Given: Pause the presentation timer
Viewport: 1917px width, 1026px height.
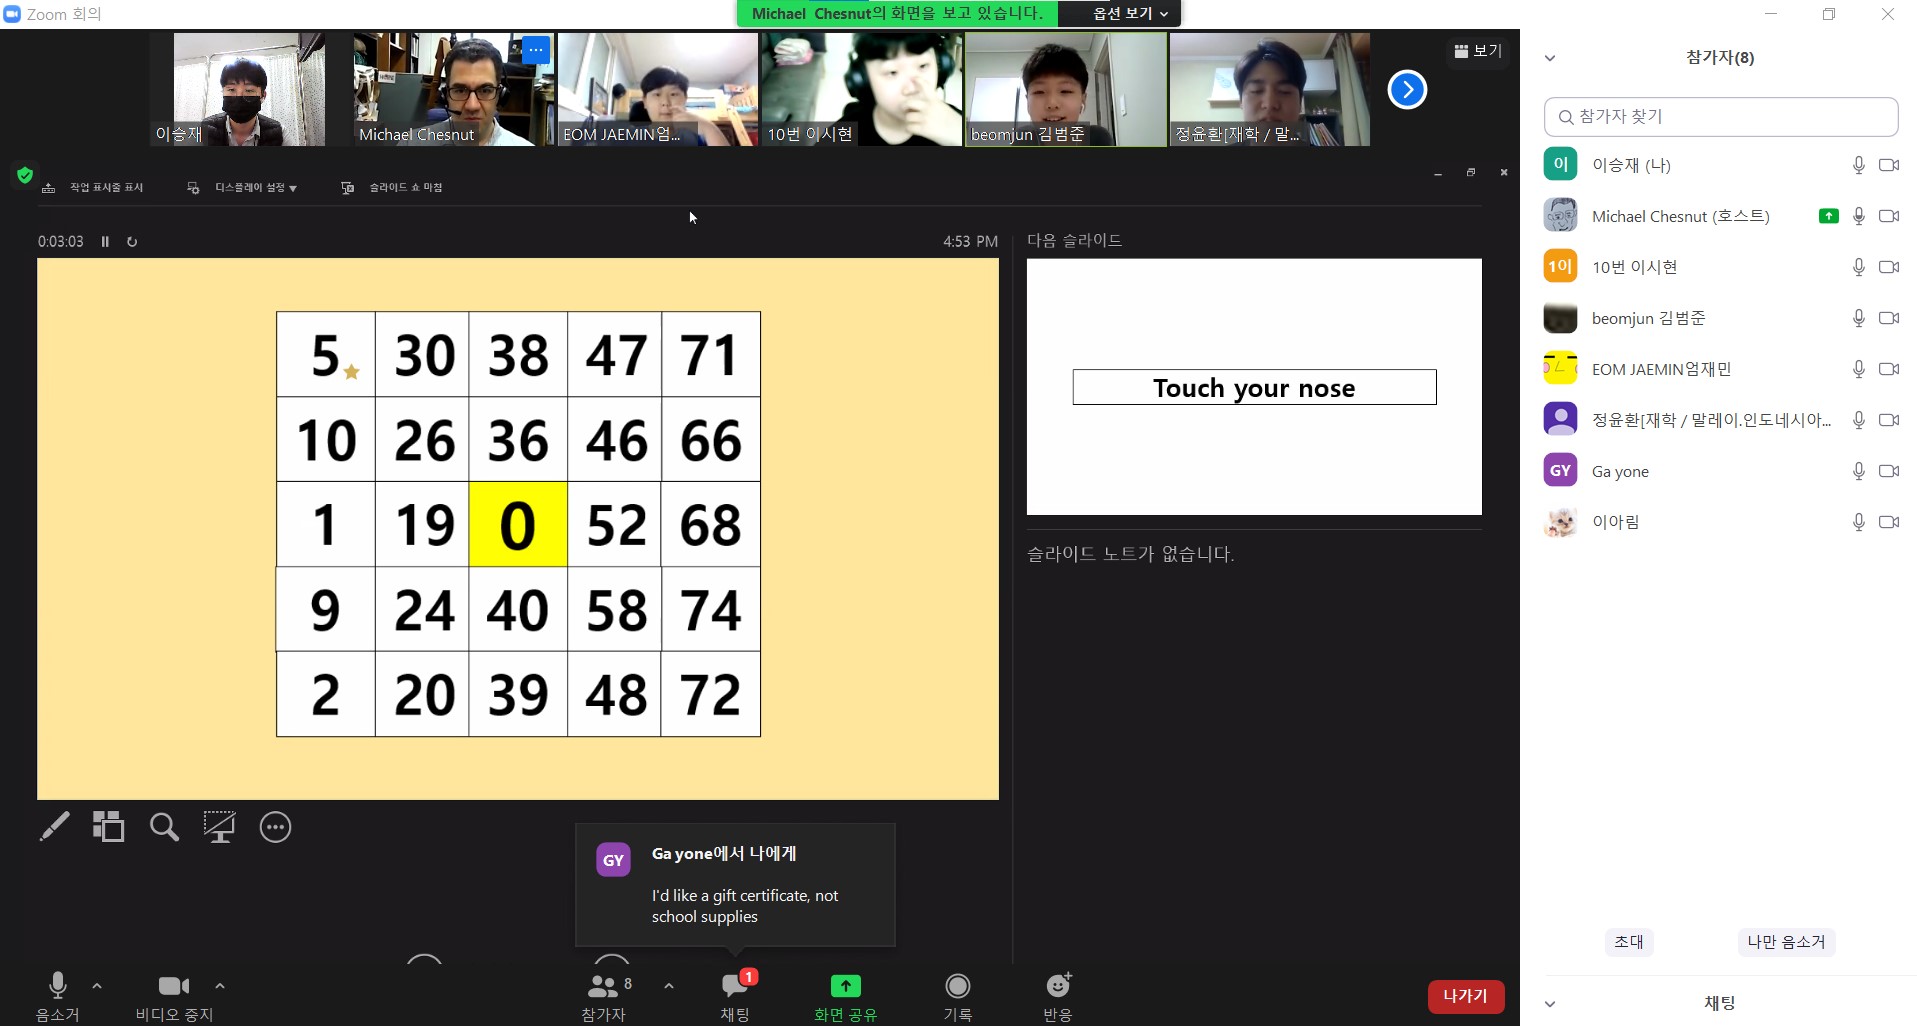Looking at the screenshot, I should [105, 241].
